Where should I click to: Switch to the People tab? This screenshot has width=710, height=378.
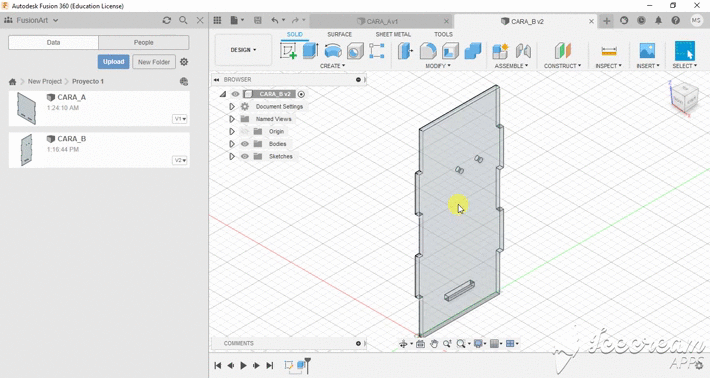point(144,43)
